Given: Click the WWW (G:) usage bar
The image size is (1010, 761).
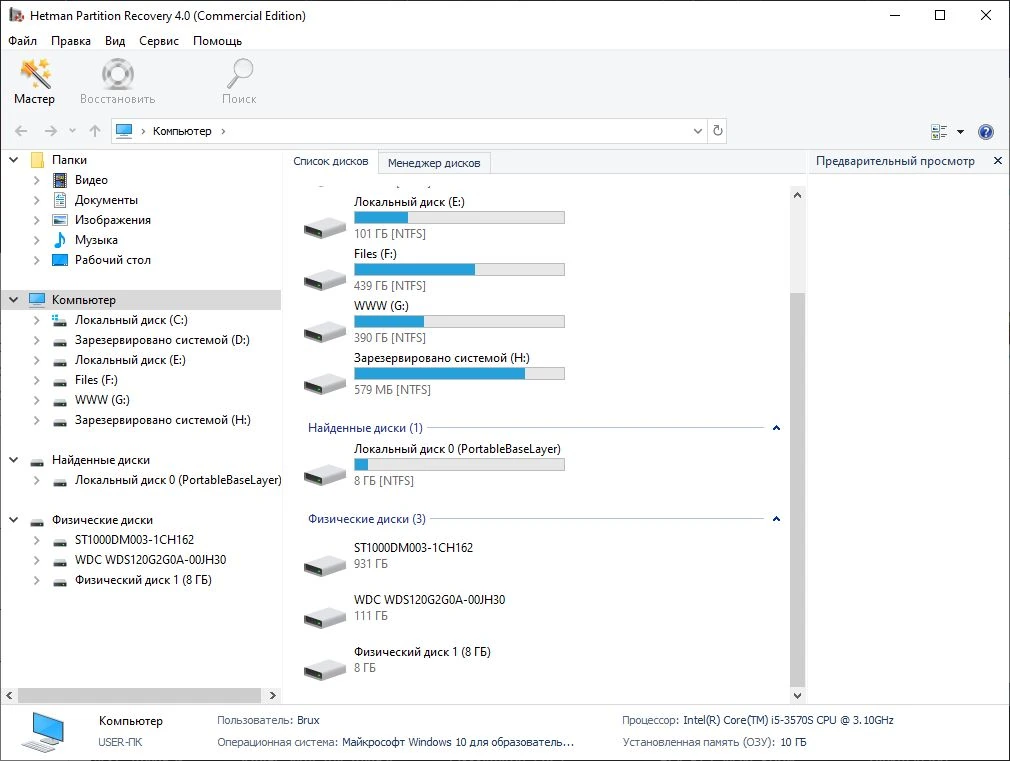Looking at the screenshot, I should click(x=459, y=322).
